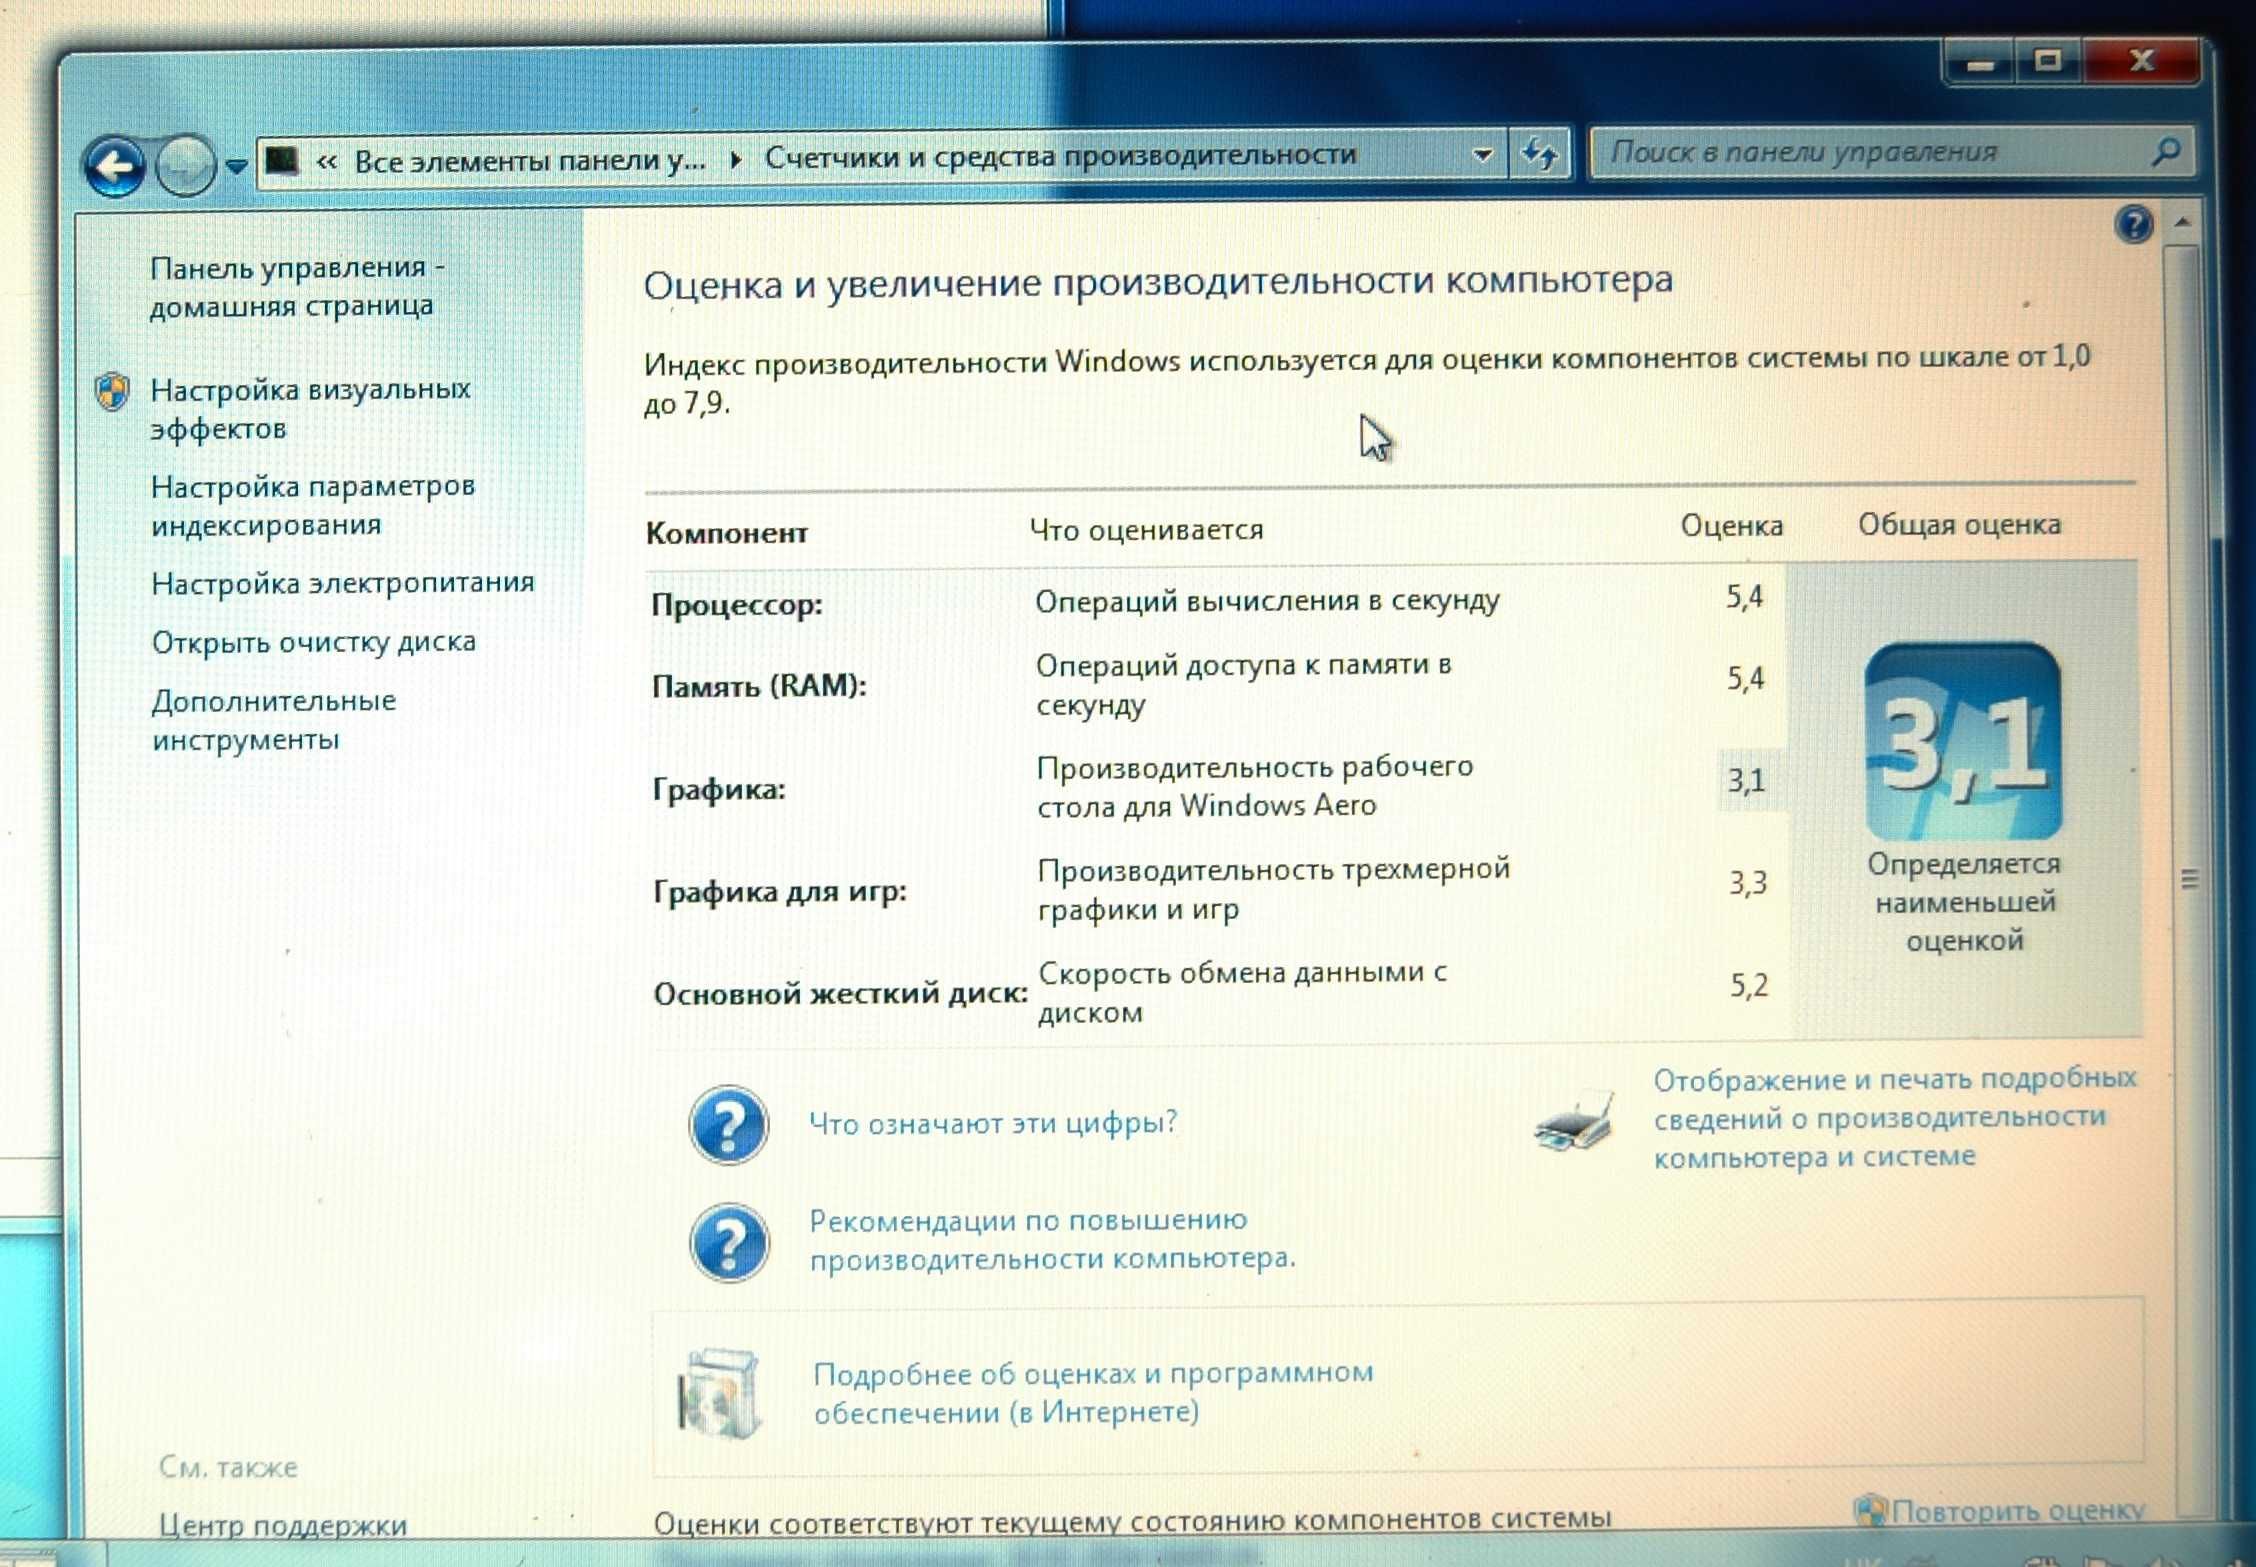This screenshot has width=2256, height=1567.
Task: Click the 'Общая оценка' column header
Action: (x=1959, y=525)
